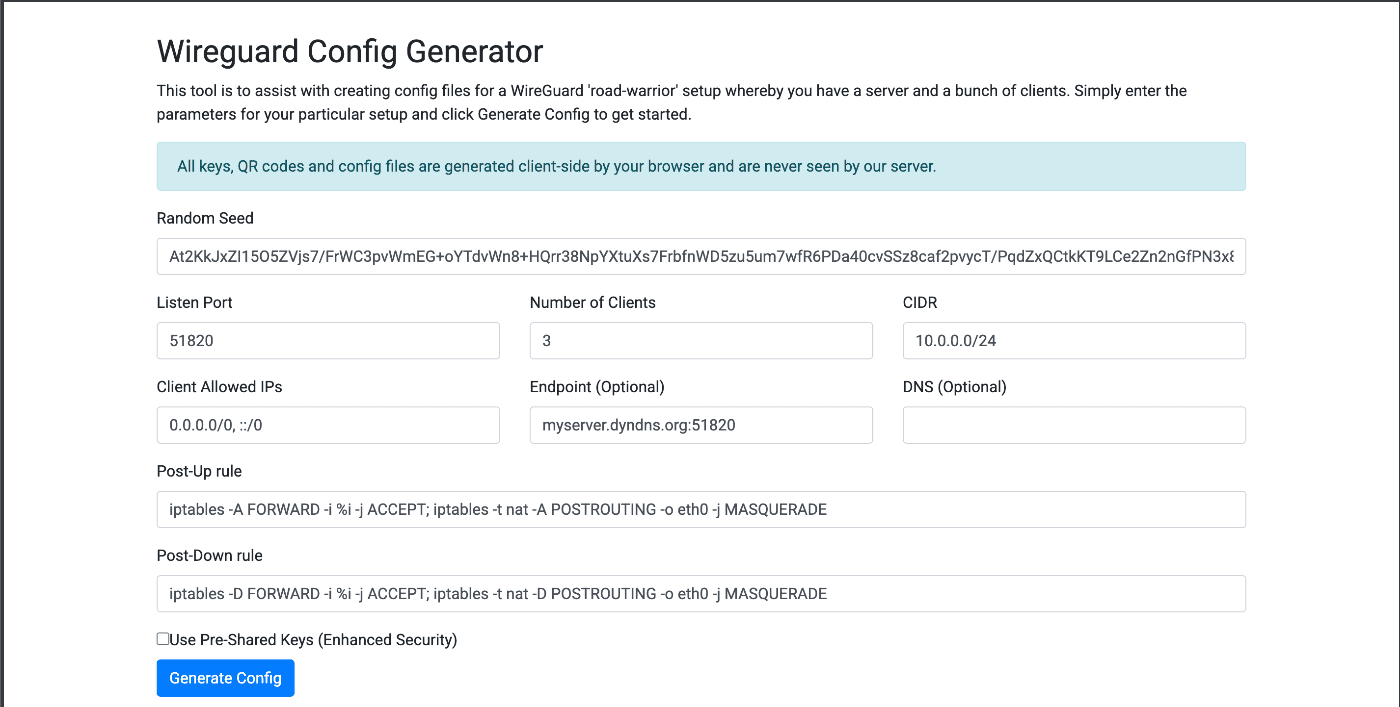The height and width of the screenshot is (707, 1400).
Task: Click the "Random Seed" label text
Action: (x=205, y=218)
